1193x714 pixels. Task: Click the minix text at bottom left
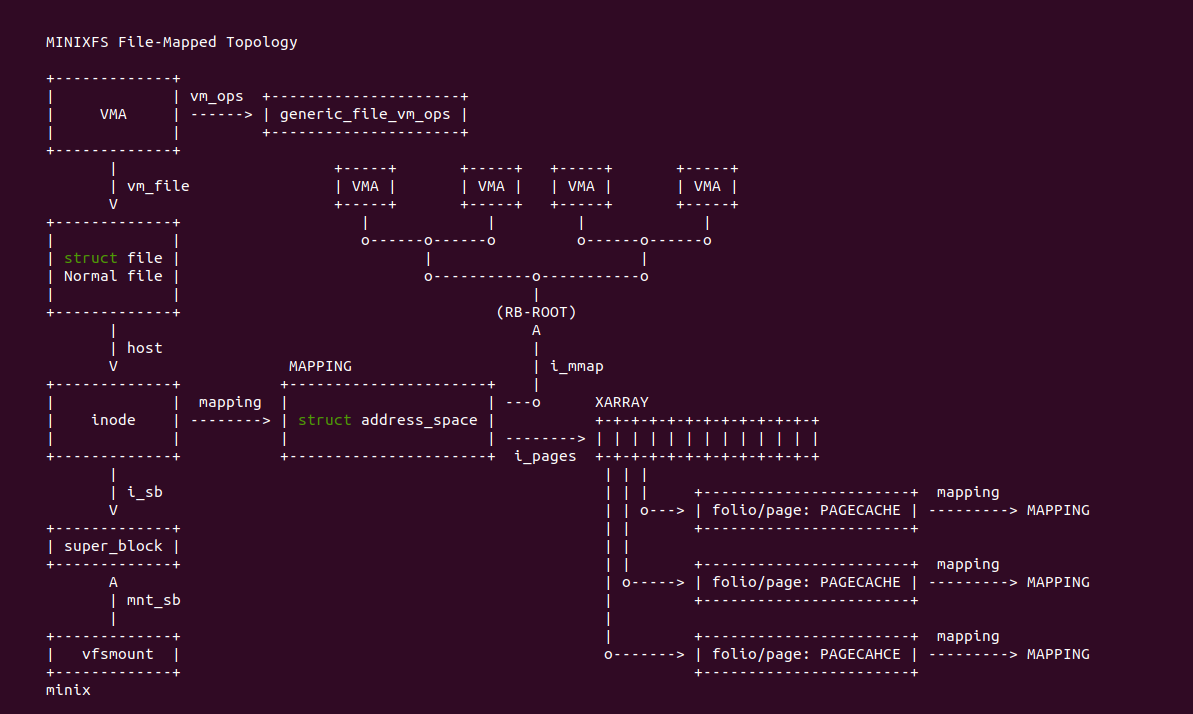(x=68, y=690)
